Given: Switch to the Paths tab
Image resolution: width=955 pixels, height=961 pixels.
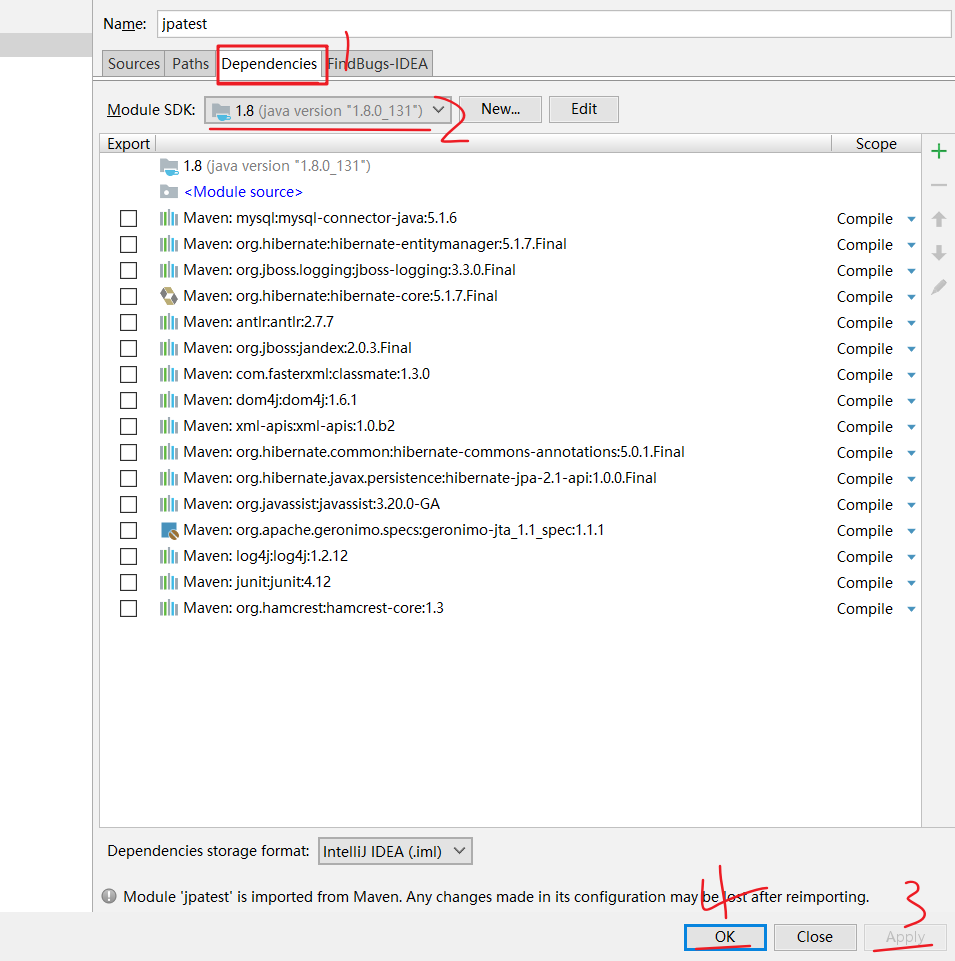Looking at the screenshot, I should coord(190,64).
